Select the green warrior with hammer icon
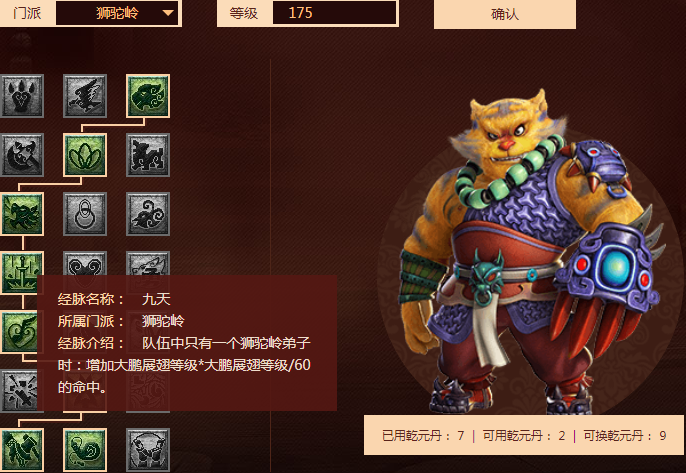This screenshot has height=473, width=686. coord(21,450)
